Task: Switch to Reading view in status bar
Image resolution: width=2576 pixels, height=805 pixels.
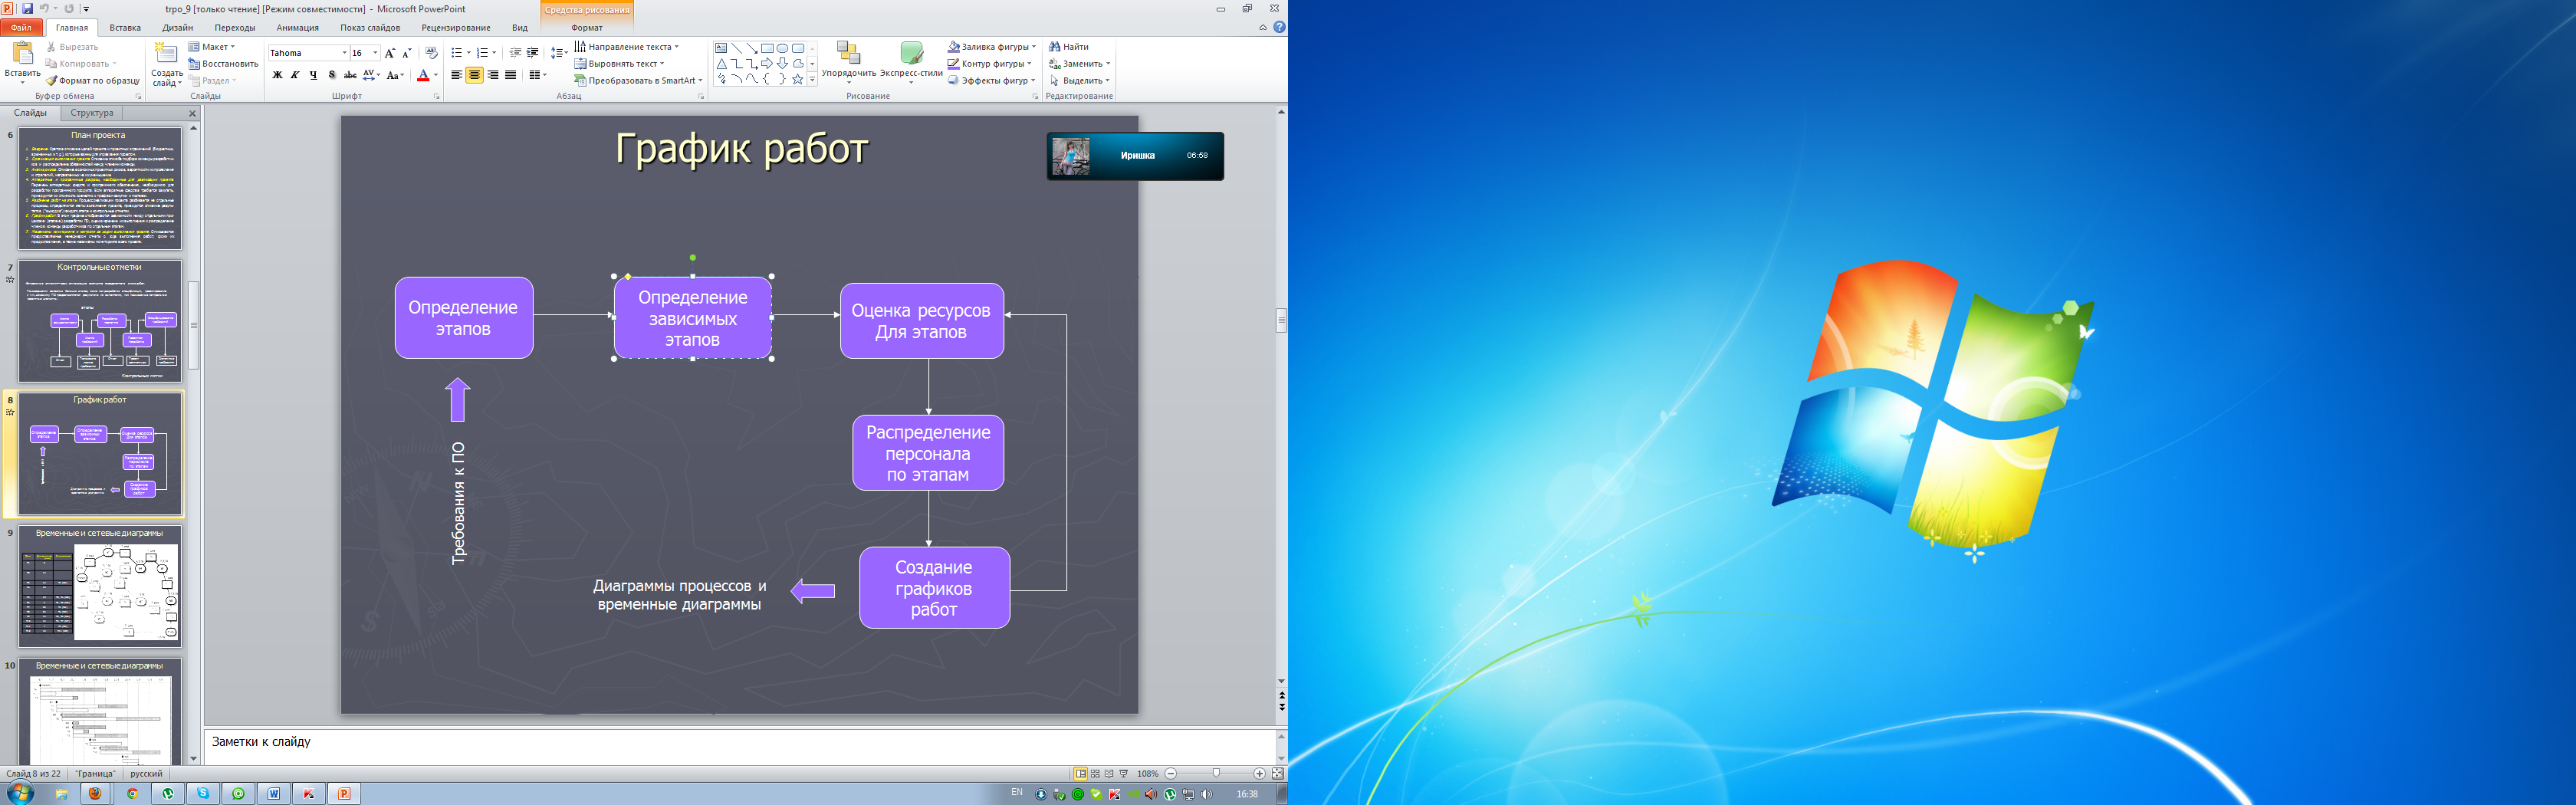Action: tap(1109, 774)
